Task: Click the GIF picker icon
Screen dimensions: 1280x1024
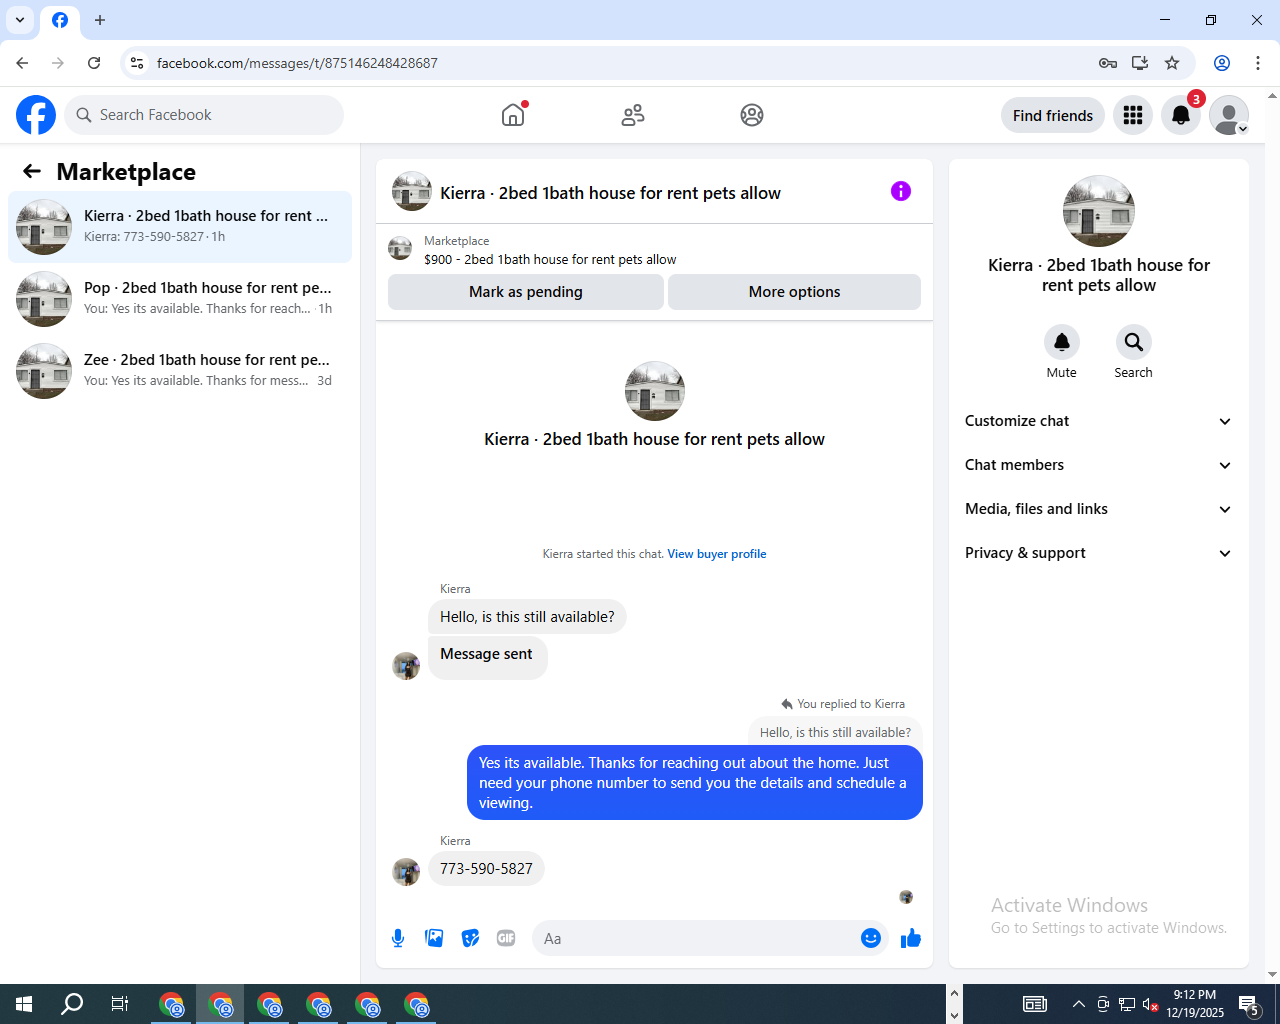Action: click(506, 938)
